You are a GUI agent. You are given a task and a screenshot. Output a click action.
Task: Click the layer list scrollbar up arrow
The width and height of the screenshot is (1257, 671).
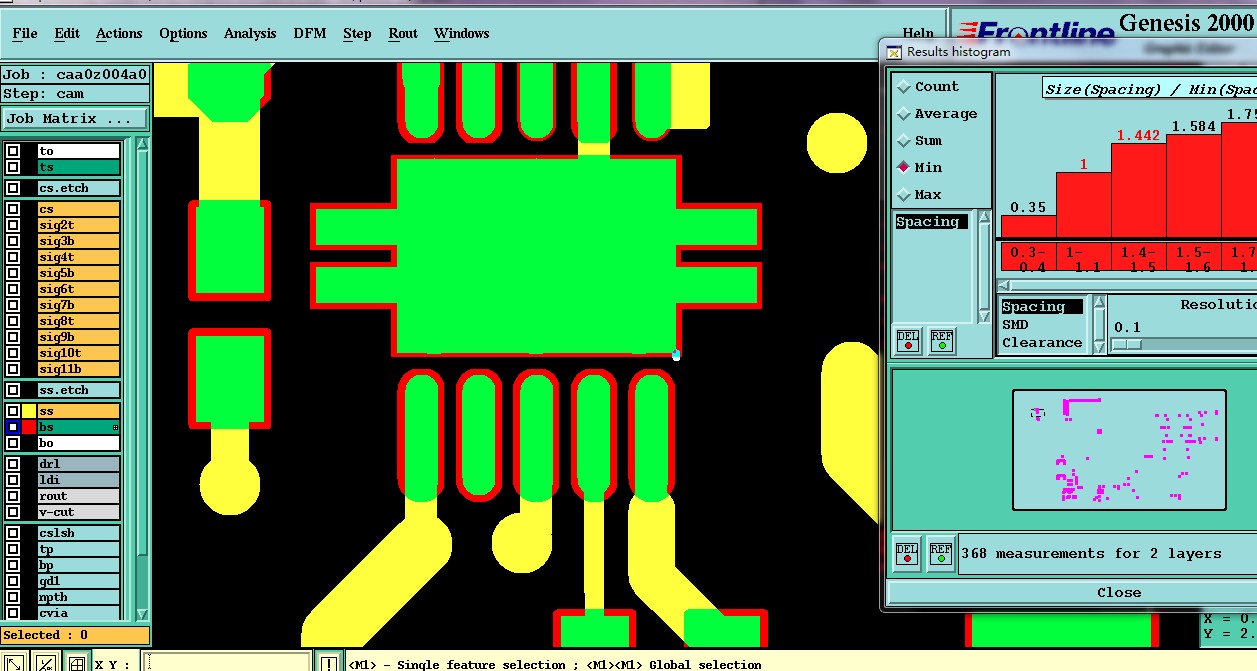141,145
